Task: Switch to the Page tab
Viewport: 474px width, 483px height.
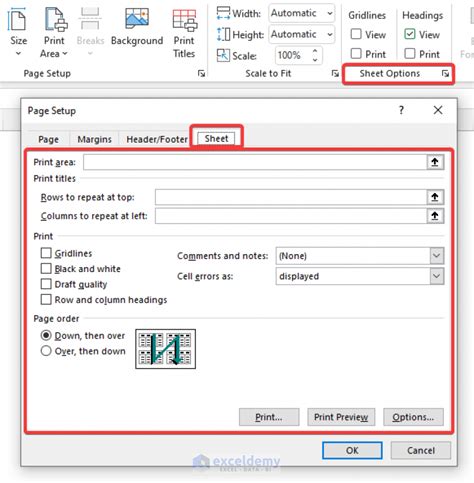Action: coord(48,139)
